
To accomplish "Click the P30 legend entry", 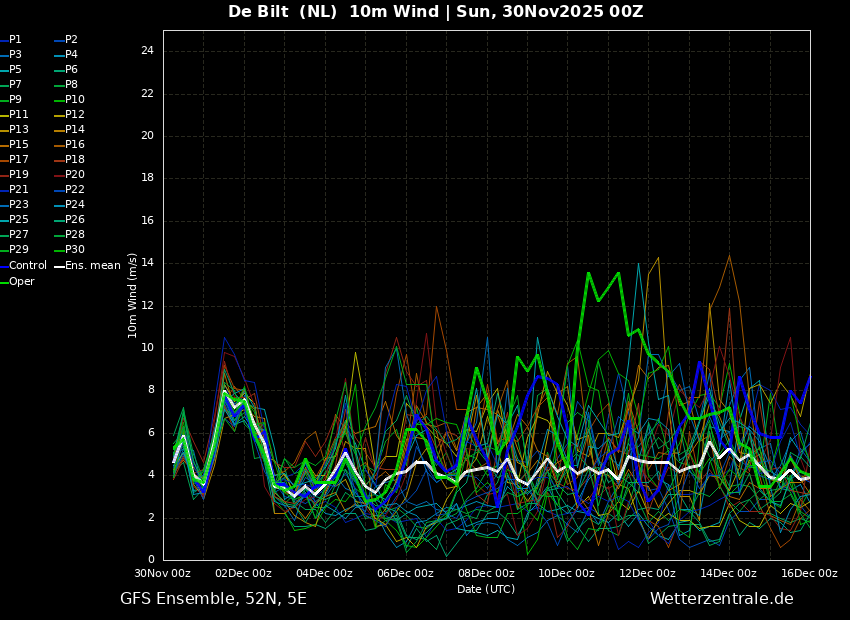I will [75, 250].
